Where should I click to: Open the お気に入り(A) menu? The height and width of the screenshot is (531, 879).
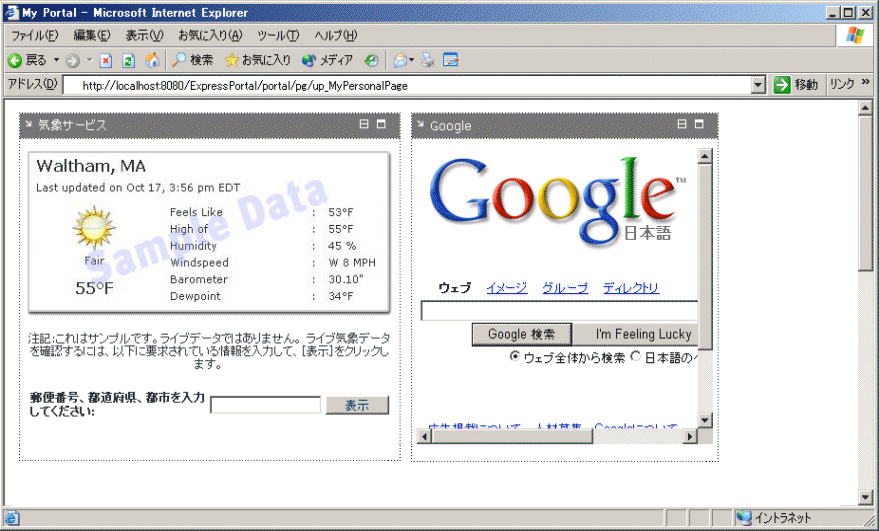coord(210,35)
